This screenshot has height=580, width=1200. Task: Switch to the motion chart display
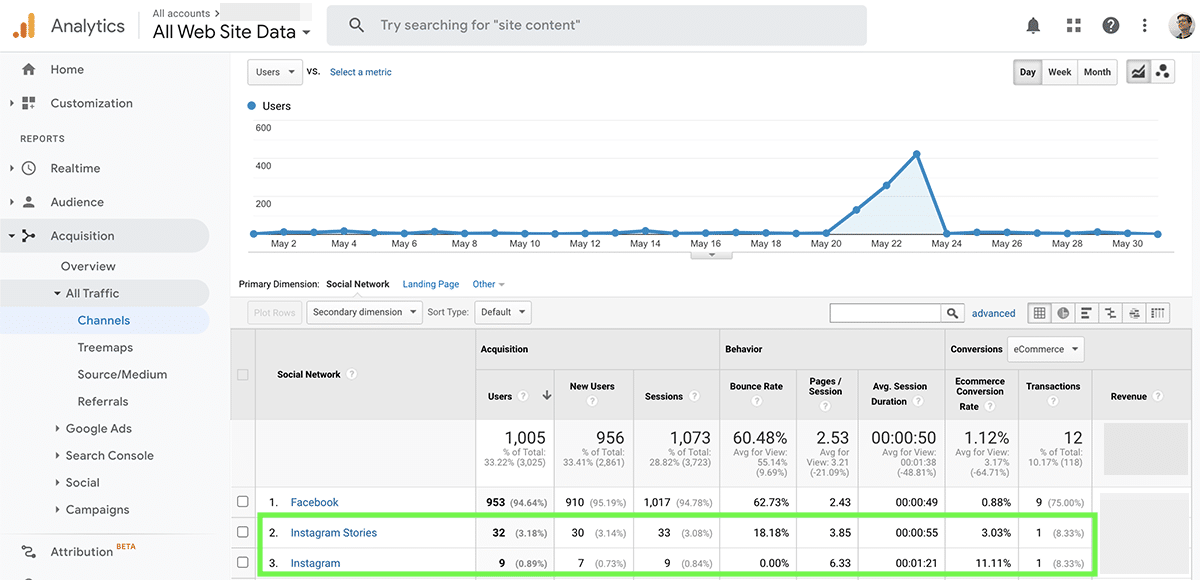tap(1163, 72)
